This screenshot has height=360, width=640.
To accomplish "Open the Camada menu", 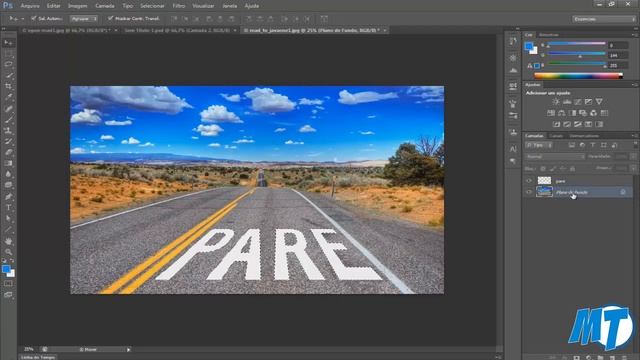I will pos(104,6).
